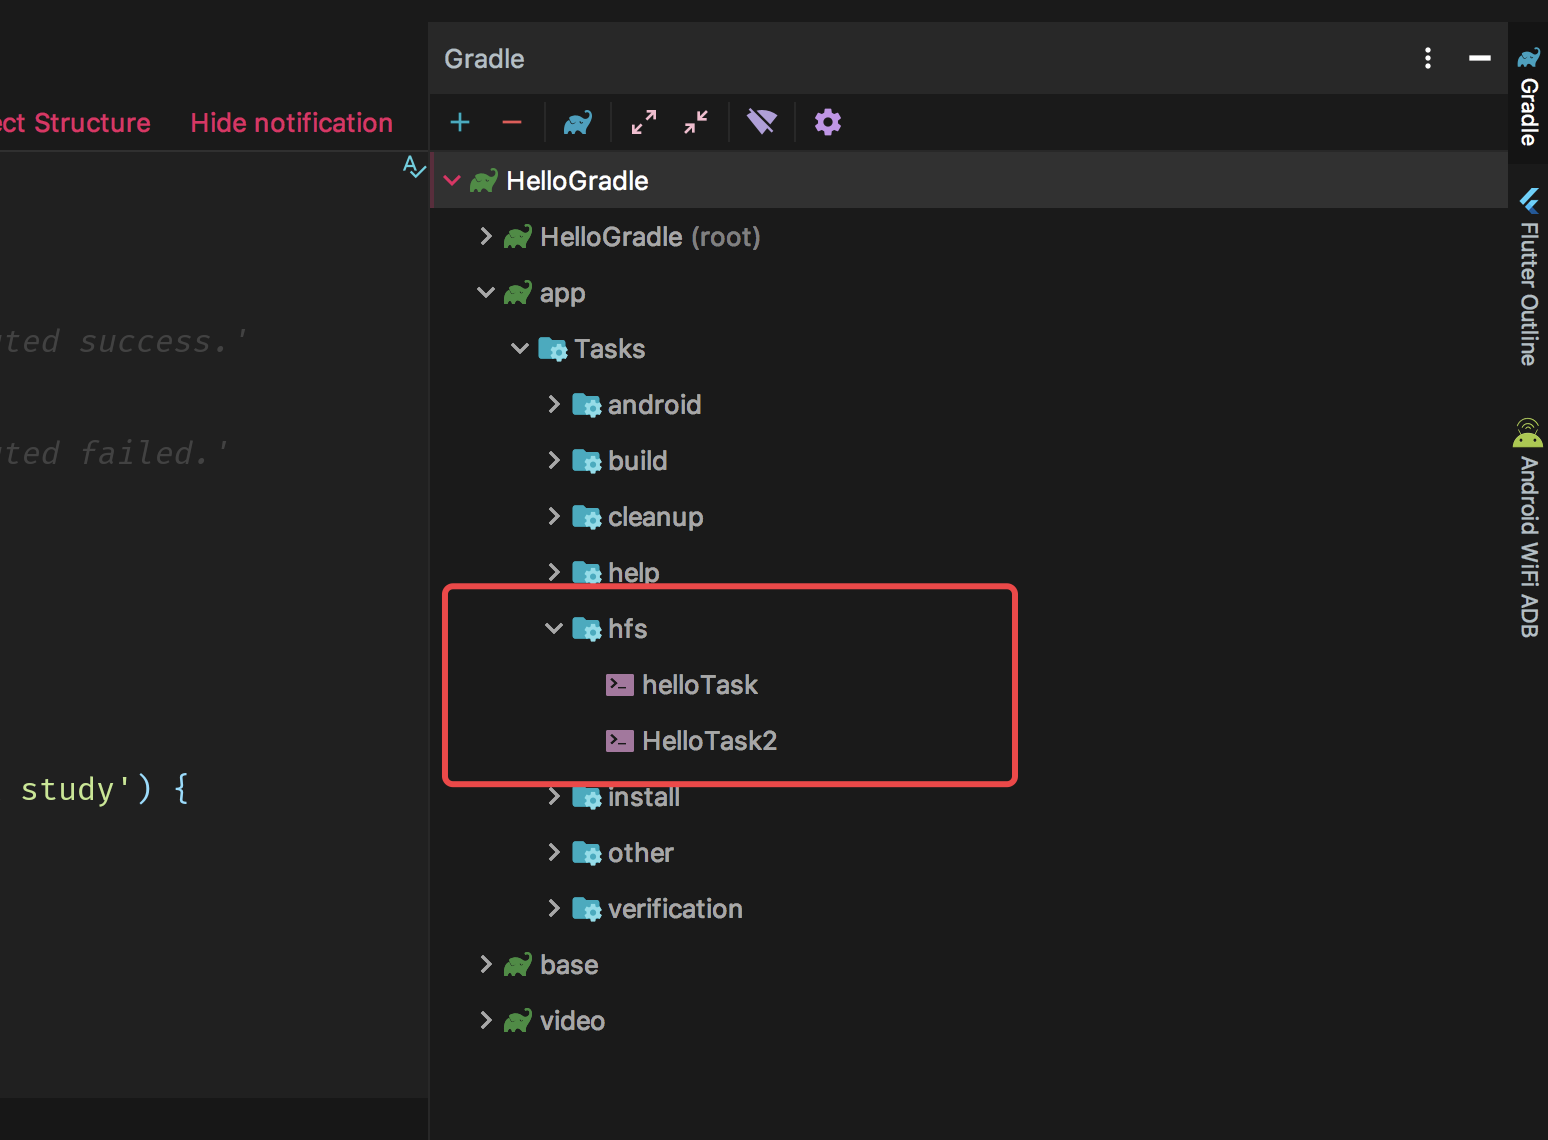This screenshot has height=1140, width=1548.
Task: Expand the base module node
Action: [486, 965]
